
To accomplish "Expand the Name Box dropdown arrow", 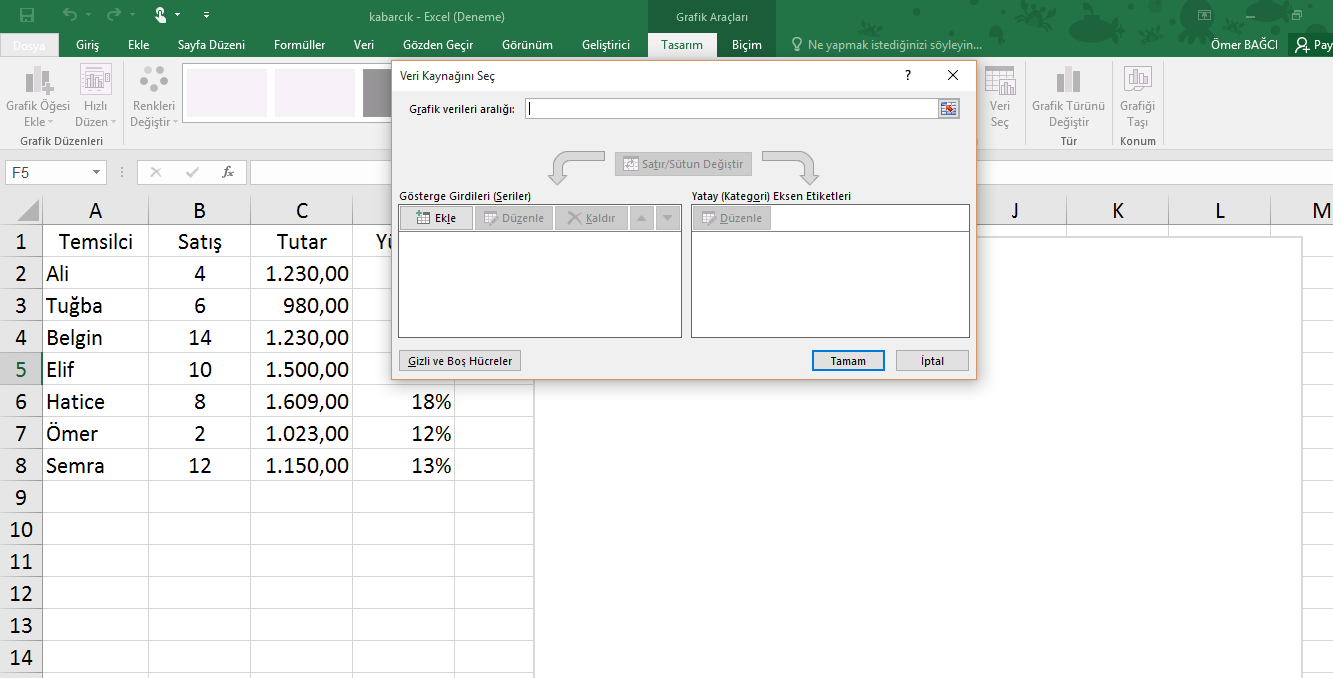I will [x=97, y=172].
